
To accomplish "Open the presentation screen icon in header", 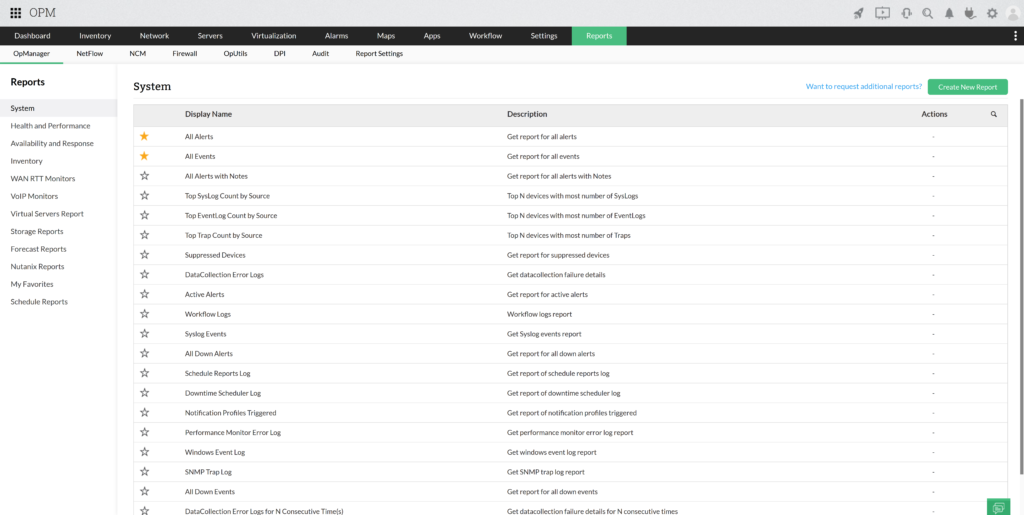I will coord(882,13).
